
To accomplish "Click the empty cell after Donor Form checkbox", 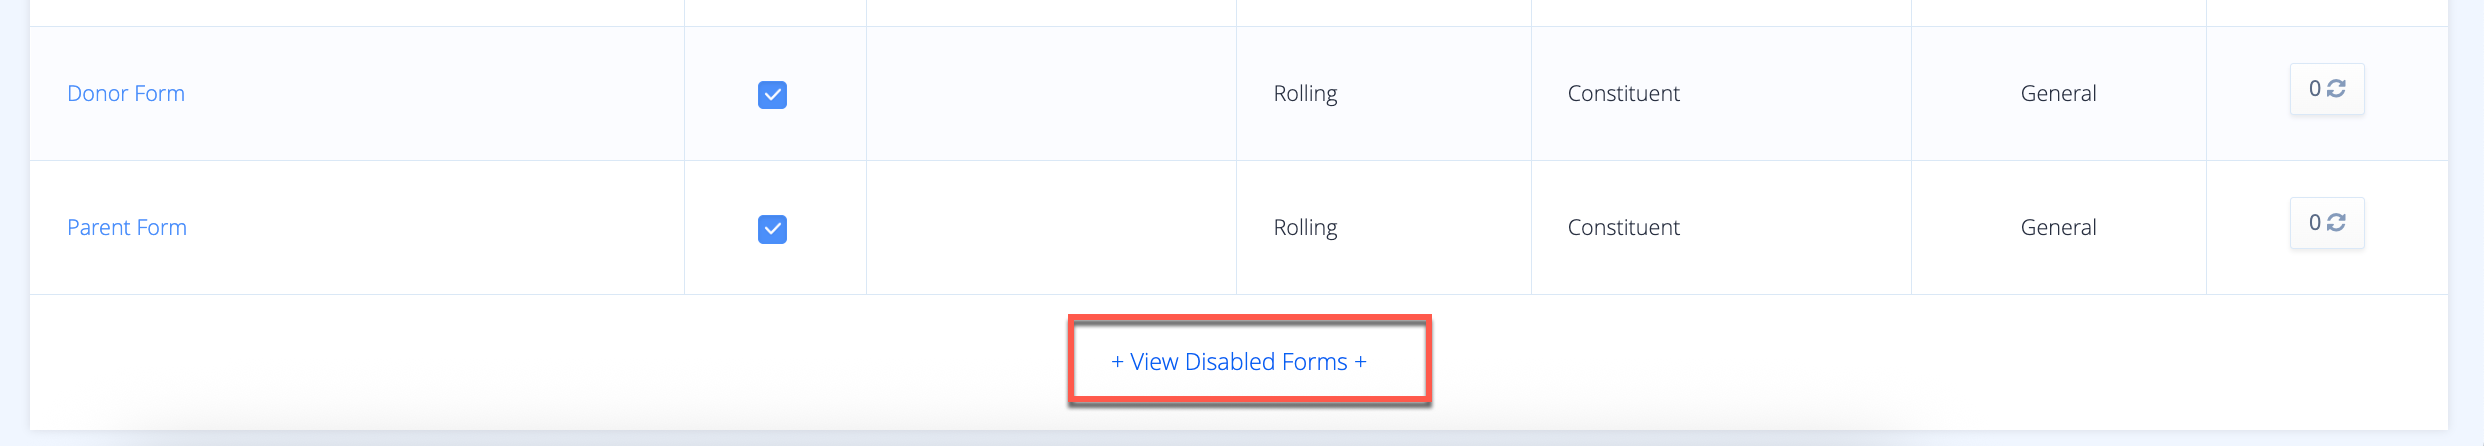I will click(x=1051, y=93).
